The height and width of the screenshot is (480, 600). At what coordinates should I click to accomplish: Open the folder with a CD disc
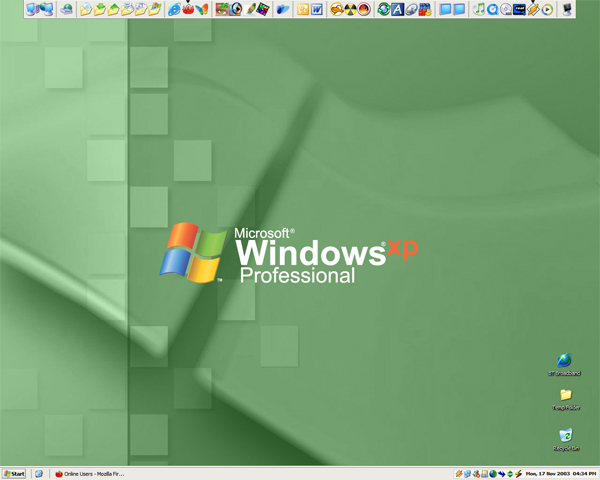pos(141,9)
